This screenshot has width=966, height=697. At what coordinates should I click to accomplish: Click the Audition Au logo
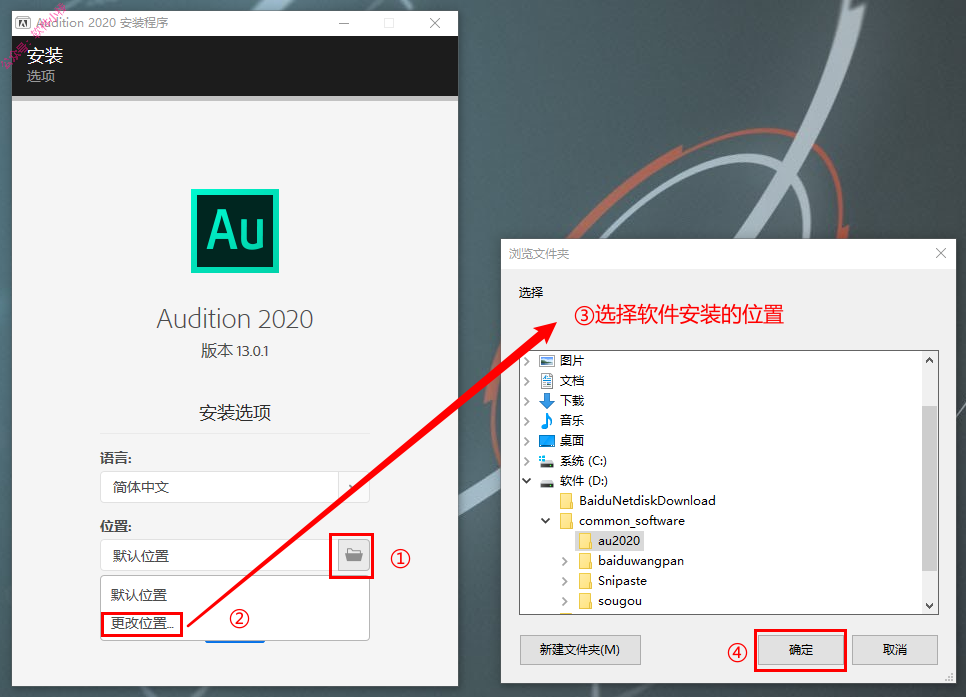tap(235, 231)
